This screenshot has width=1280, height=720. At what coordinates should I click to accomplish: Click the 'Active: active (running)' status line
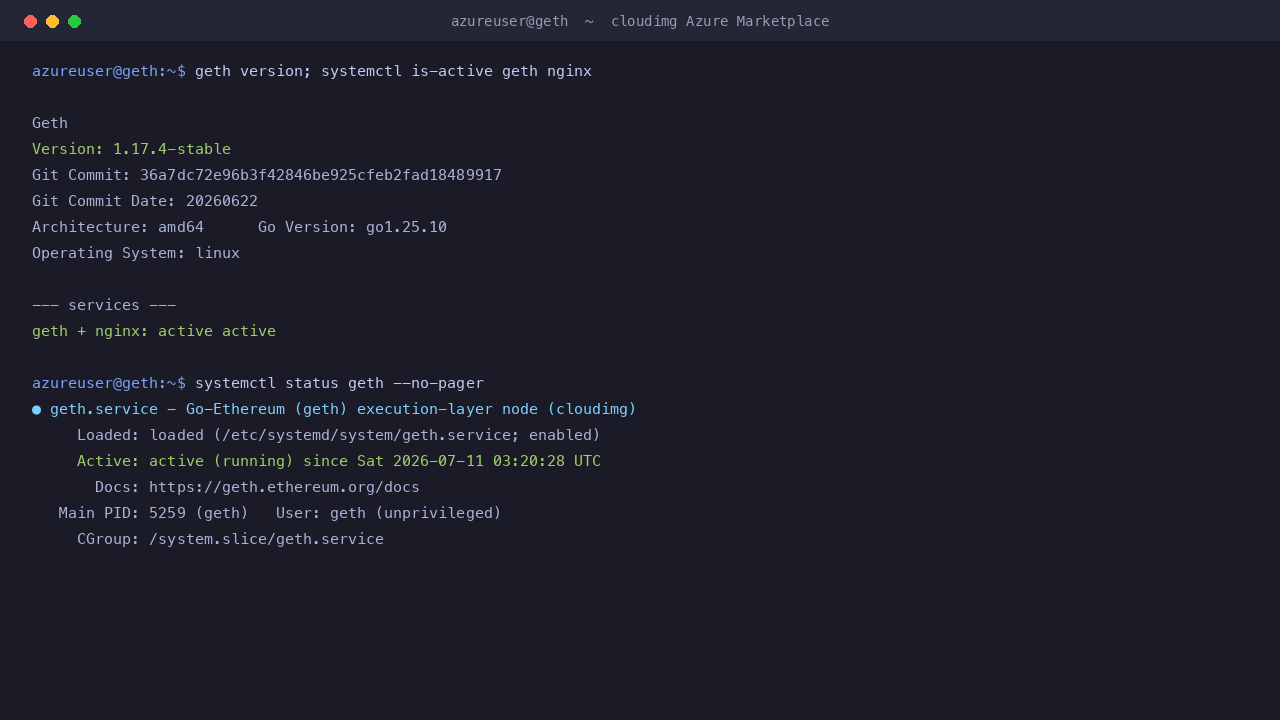[339, 461]
